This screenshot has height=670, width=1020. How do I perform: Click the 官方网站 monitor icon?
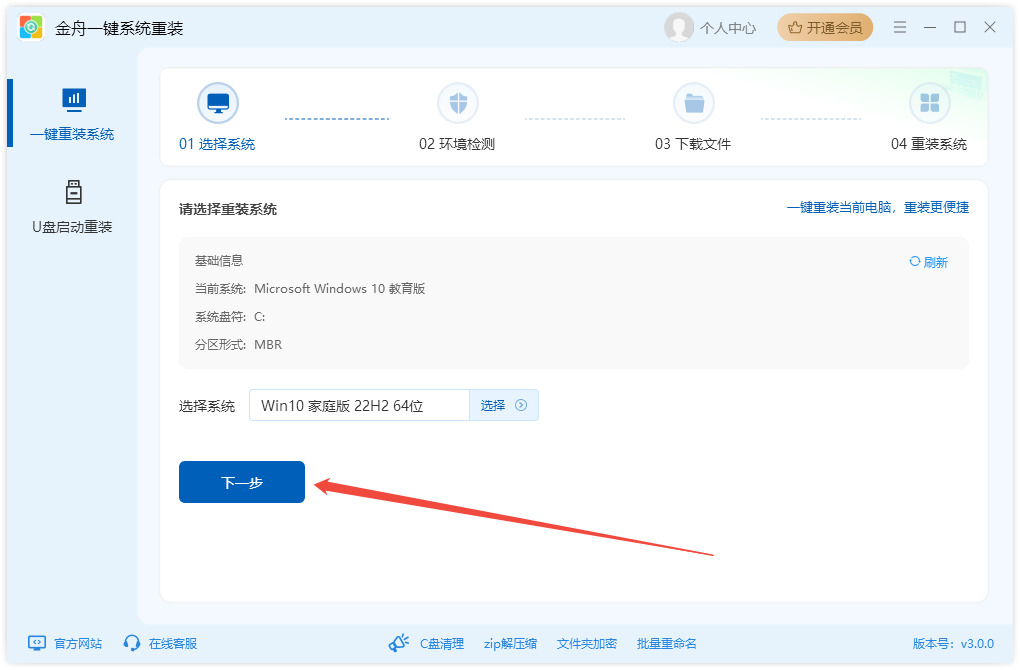pyautogui.click(x=37, y=643)
